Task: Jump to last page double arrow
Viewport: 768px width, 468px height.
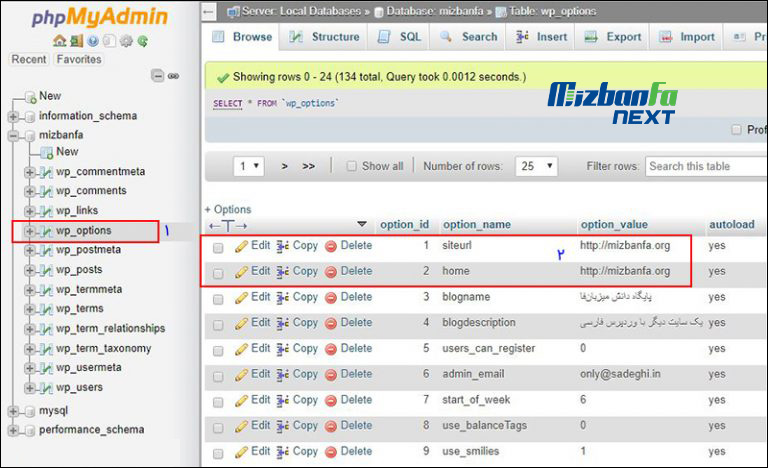Action: 308,167
